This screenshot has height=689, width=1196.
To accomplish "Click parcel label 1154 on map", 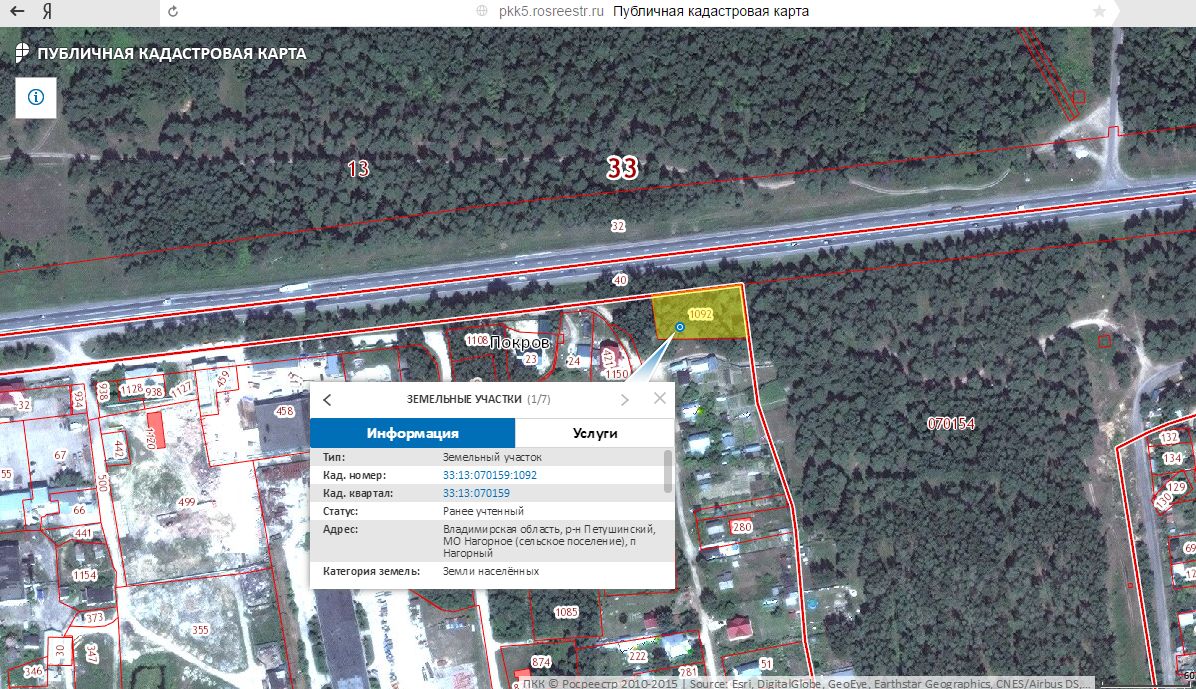I will coord(85,575).
